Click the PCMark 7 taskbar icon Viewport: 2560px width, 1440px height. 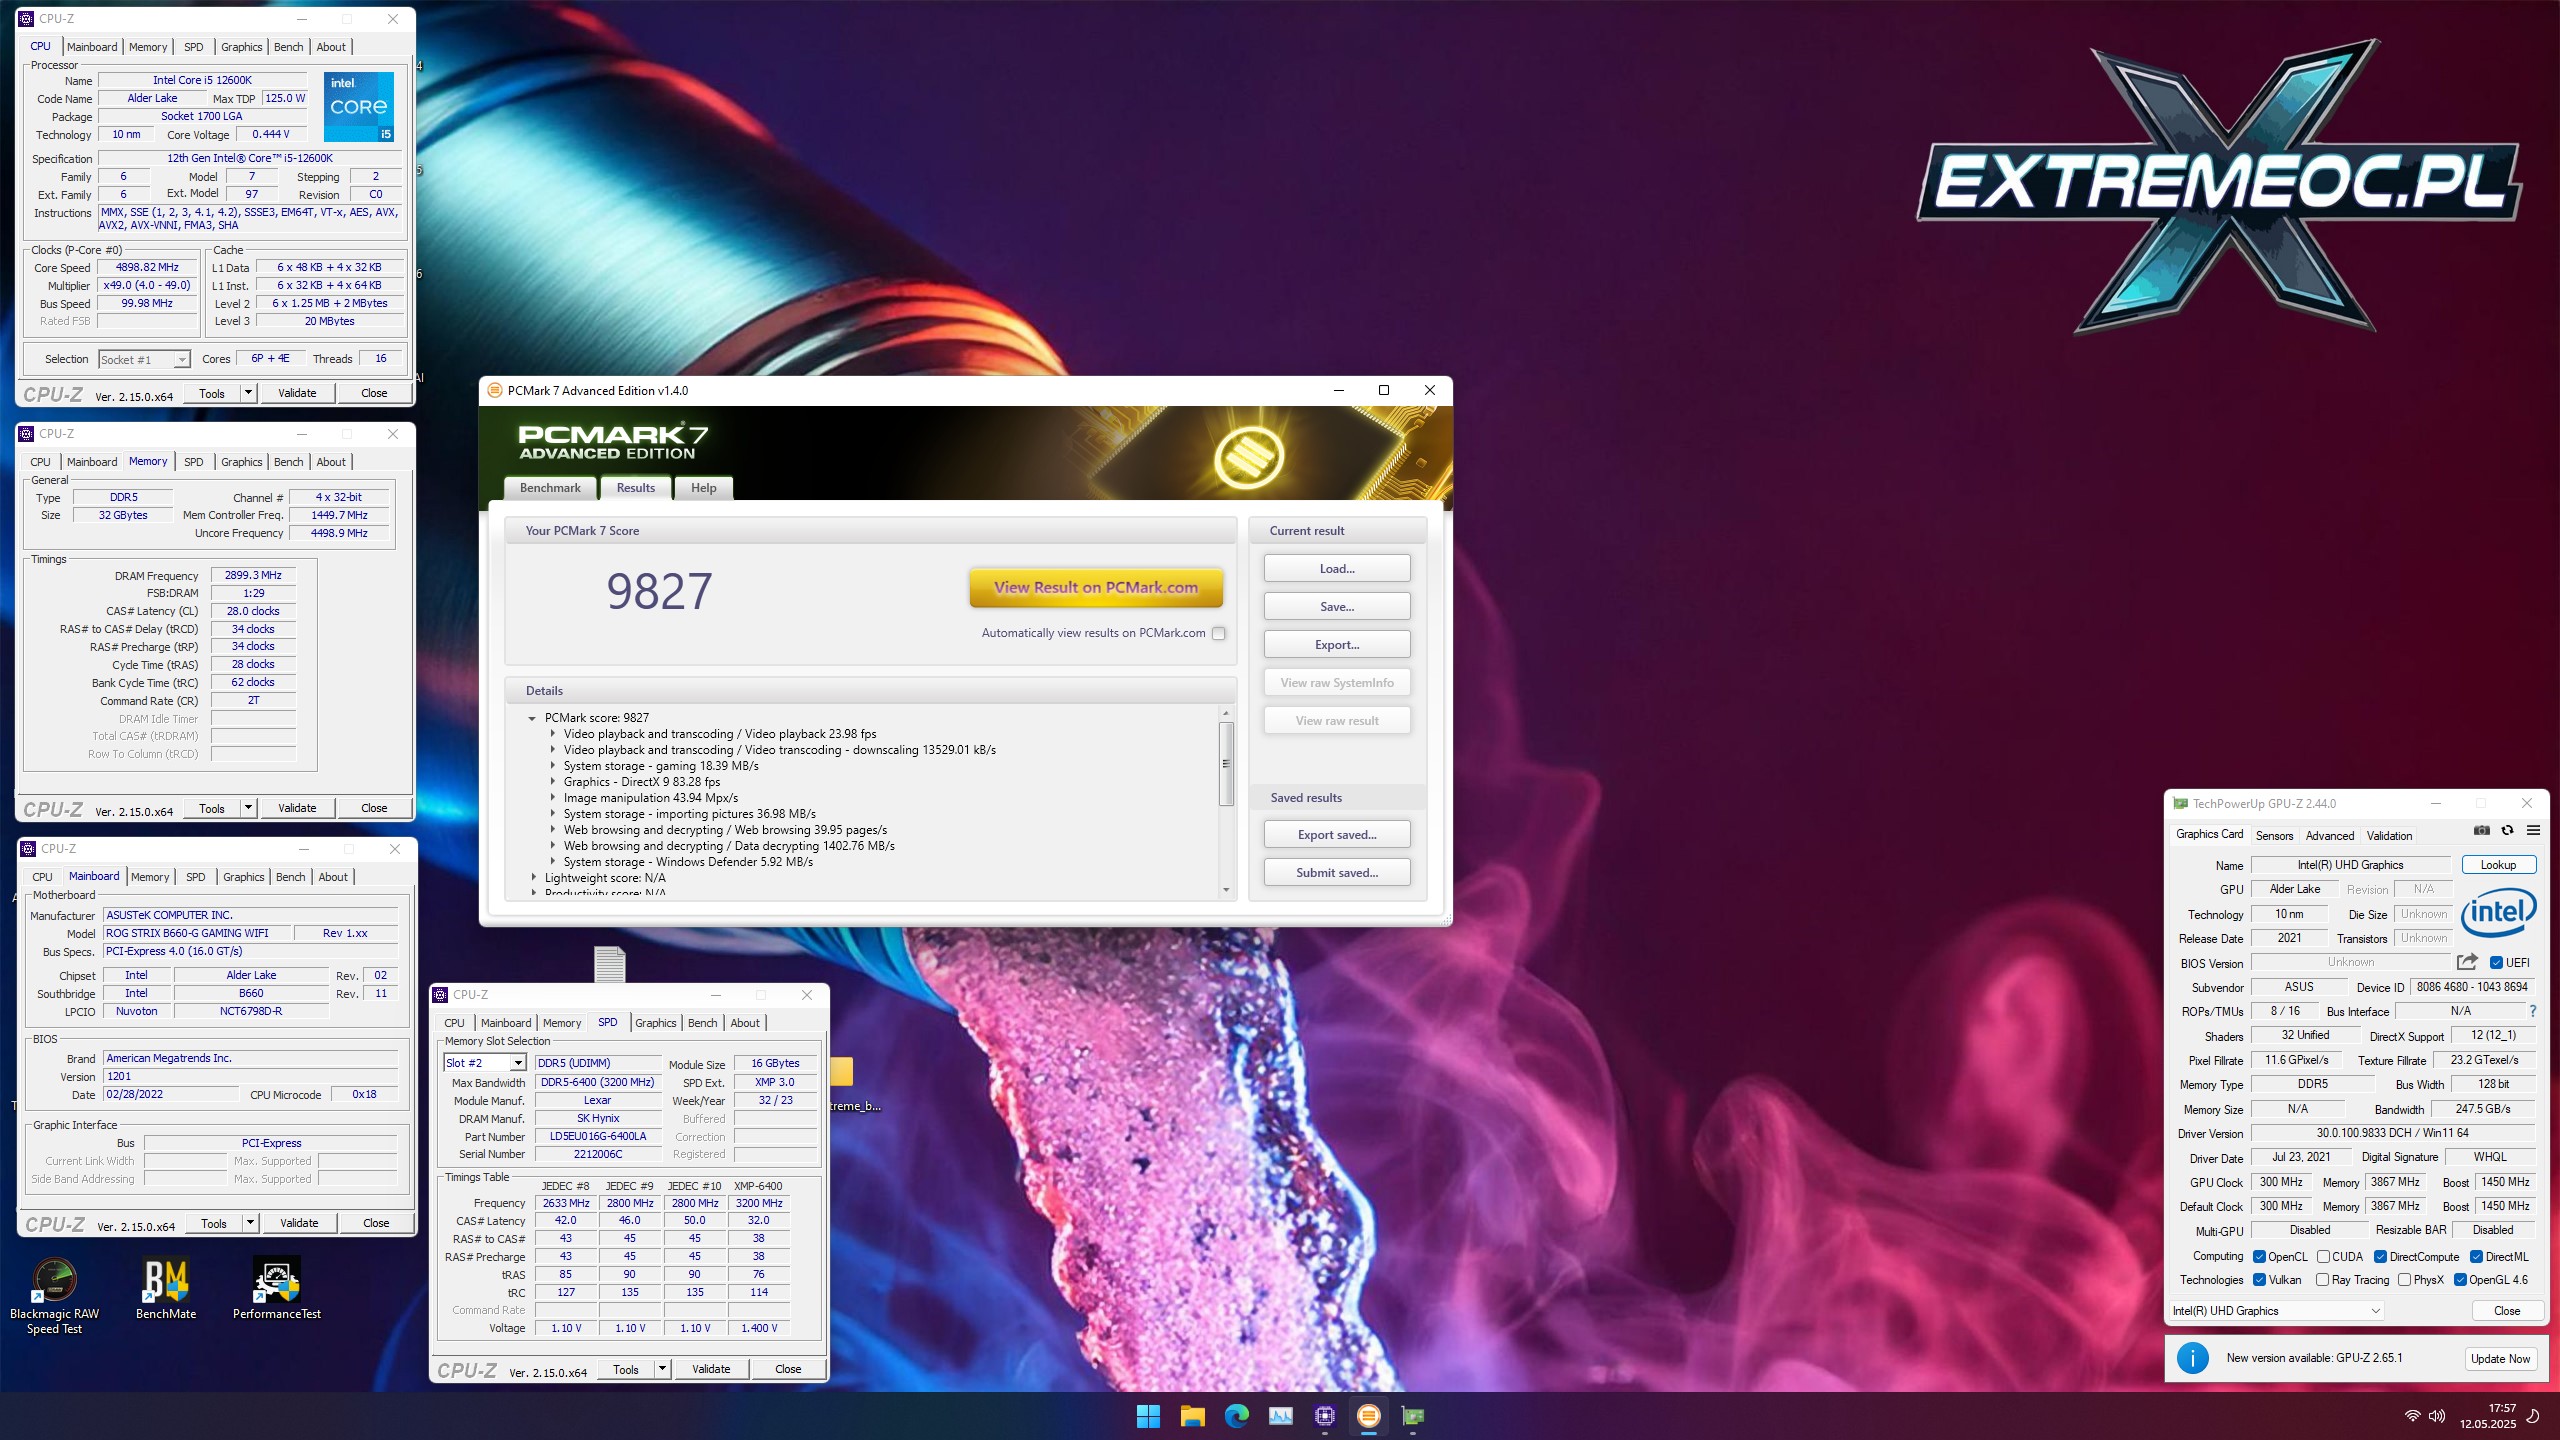pyautogui.click(x=1369, y=1416)
